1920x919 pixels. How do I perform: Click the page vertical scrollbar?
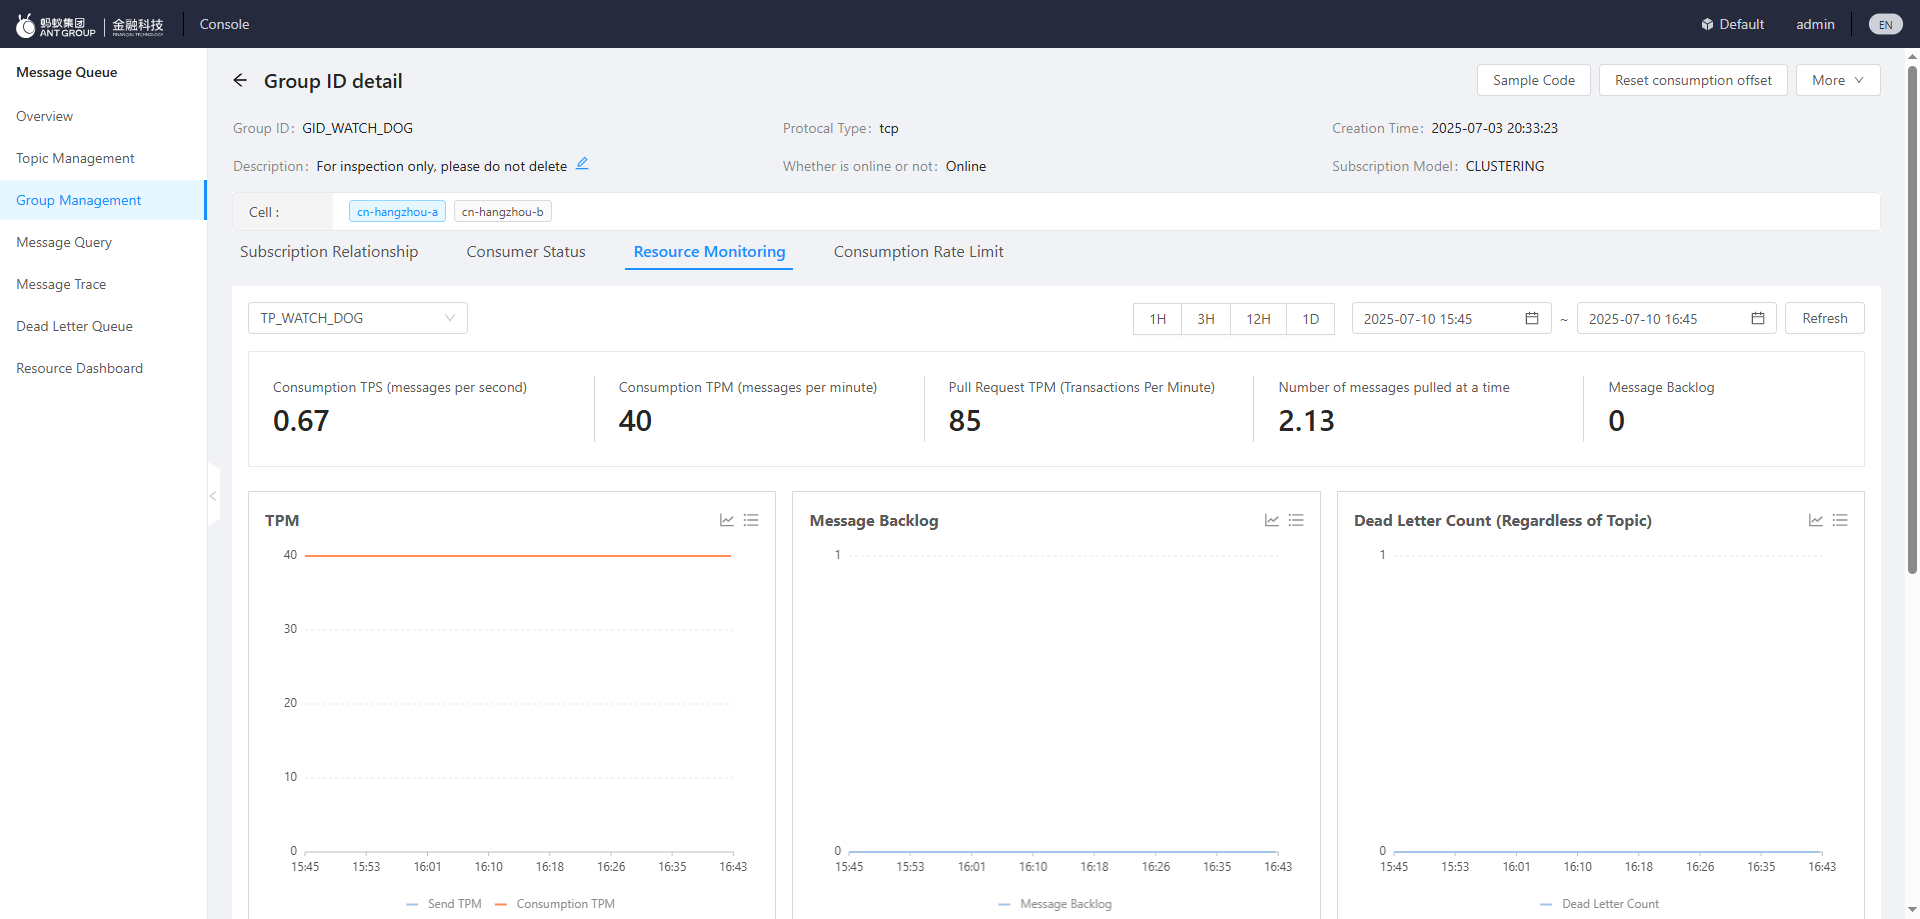[x=1912, y=320]
